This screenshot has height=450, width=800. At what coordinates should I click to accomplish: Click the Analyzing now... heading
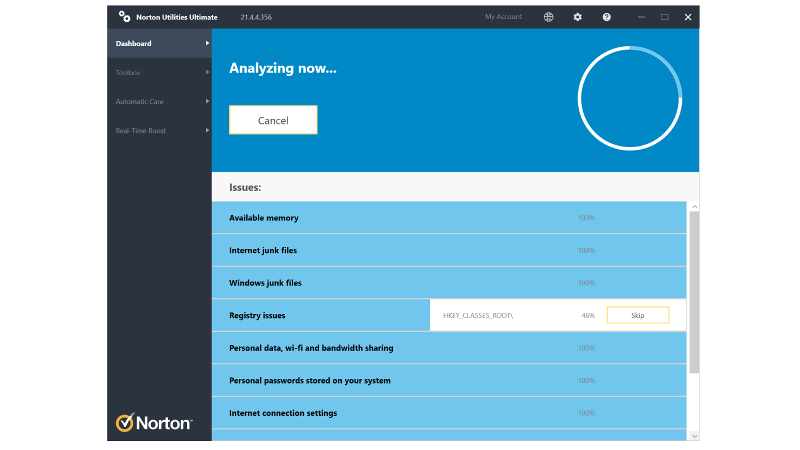tap(283, 68)
